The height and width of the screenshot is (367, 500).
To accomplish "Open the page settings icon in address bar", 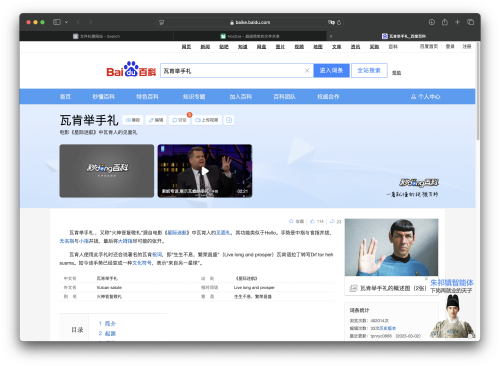I will 162,22.
